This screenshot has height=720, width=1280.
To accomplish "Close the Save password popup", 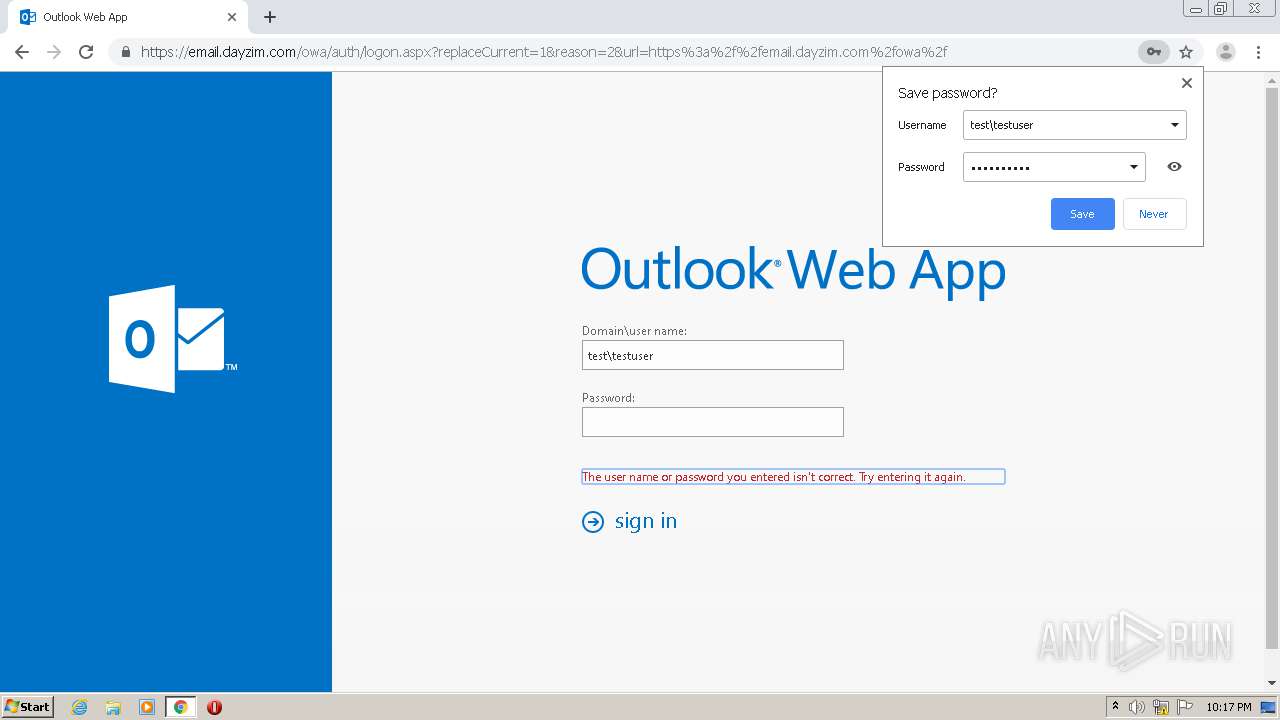I will pyautogui.click(x=1187, y=83).
